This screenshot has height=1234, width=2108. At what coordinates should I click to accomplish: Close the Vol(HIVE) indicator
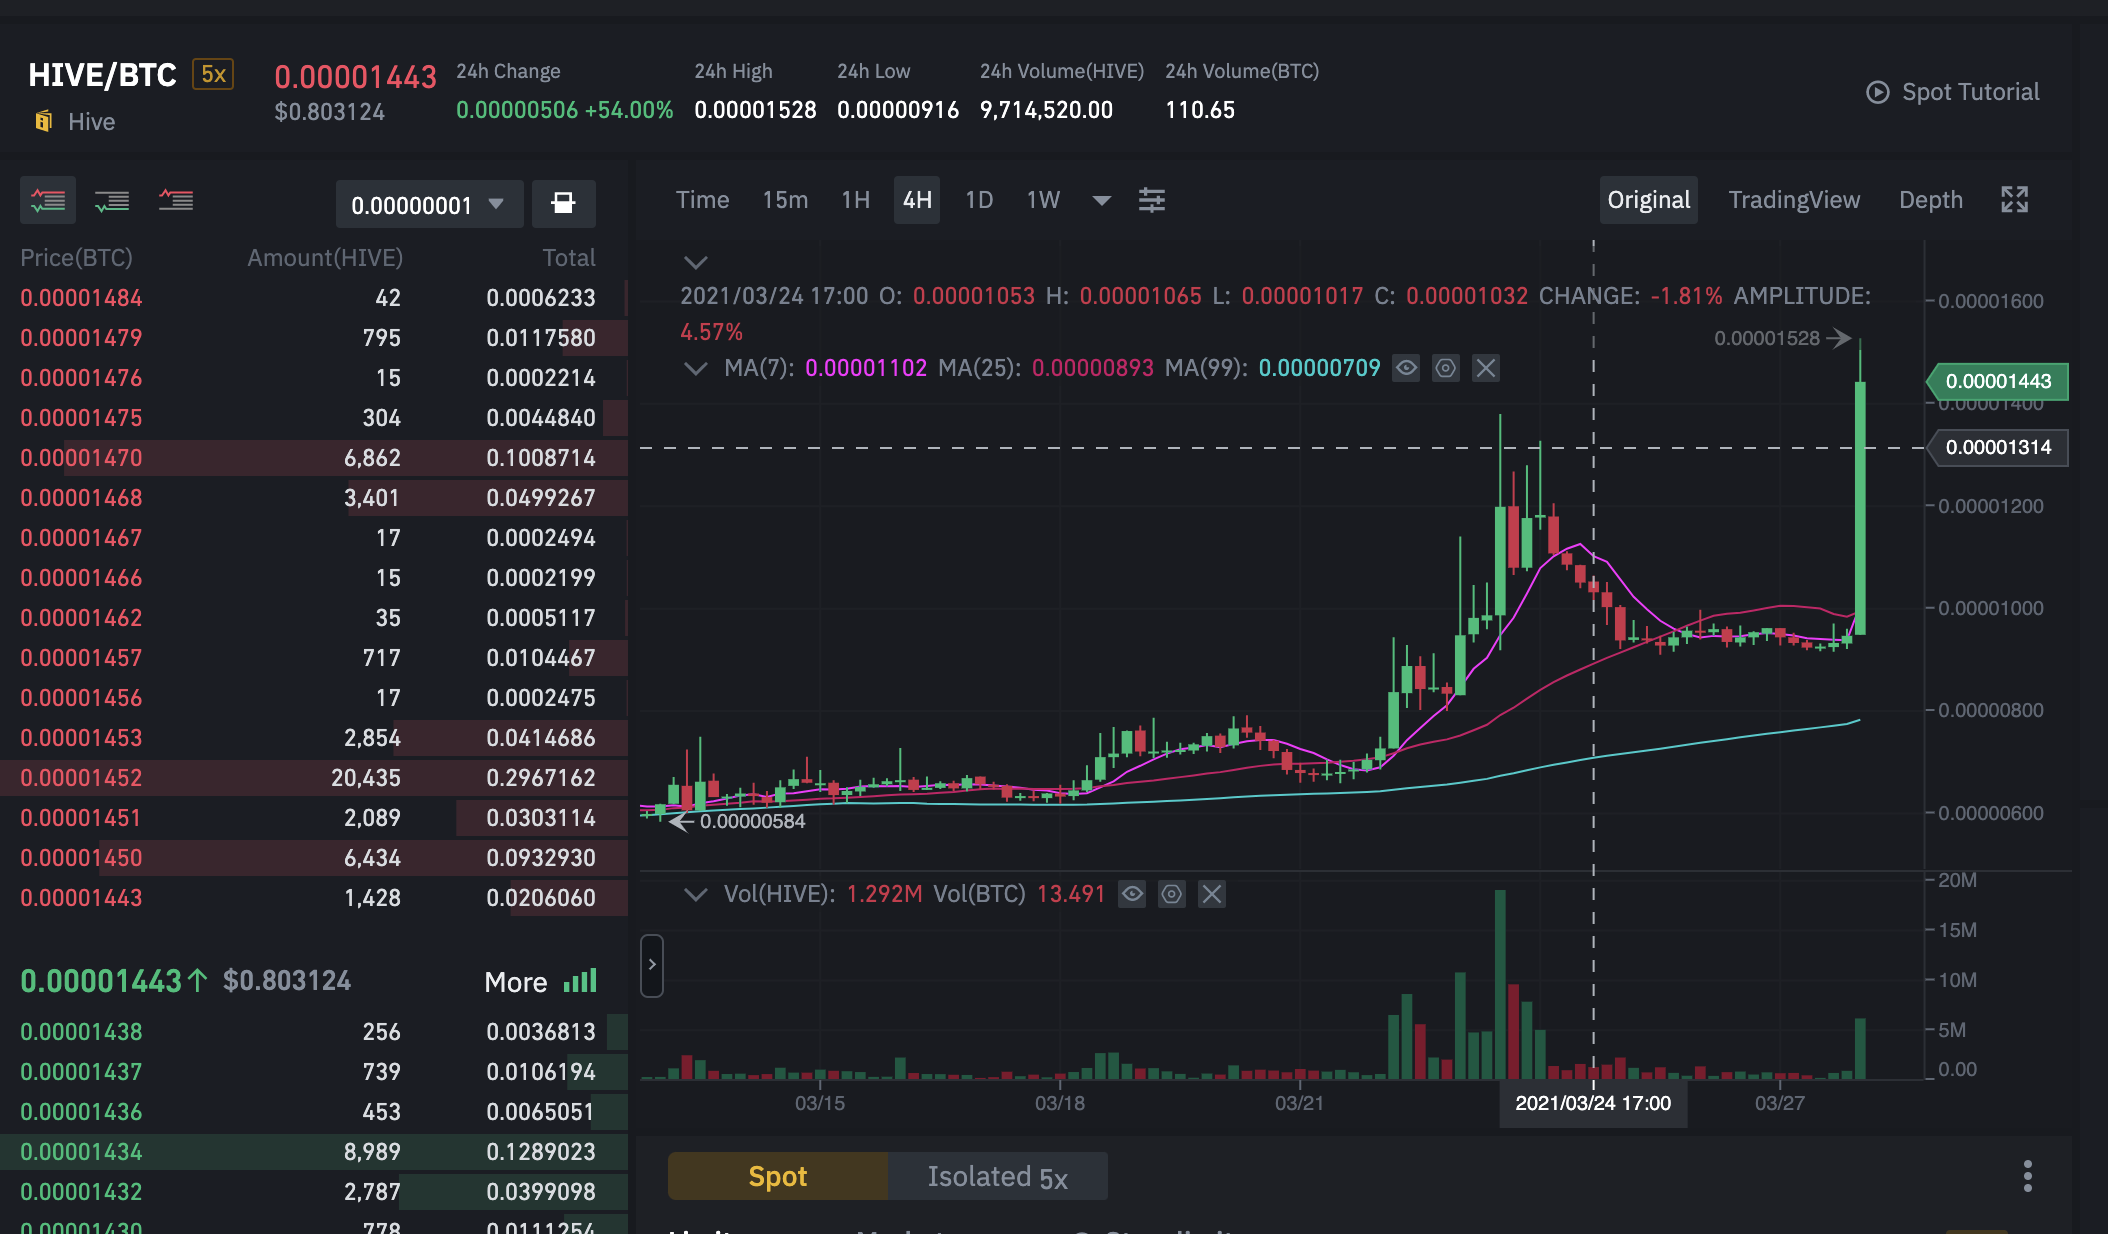point(1211,894)
